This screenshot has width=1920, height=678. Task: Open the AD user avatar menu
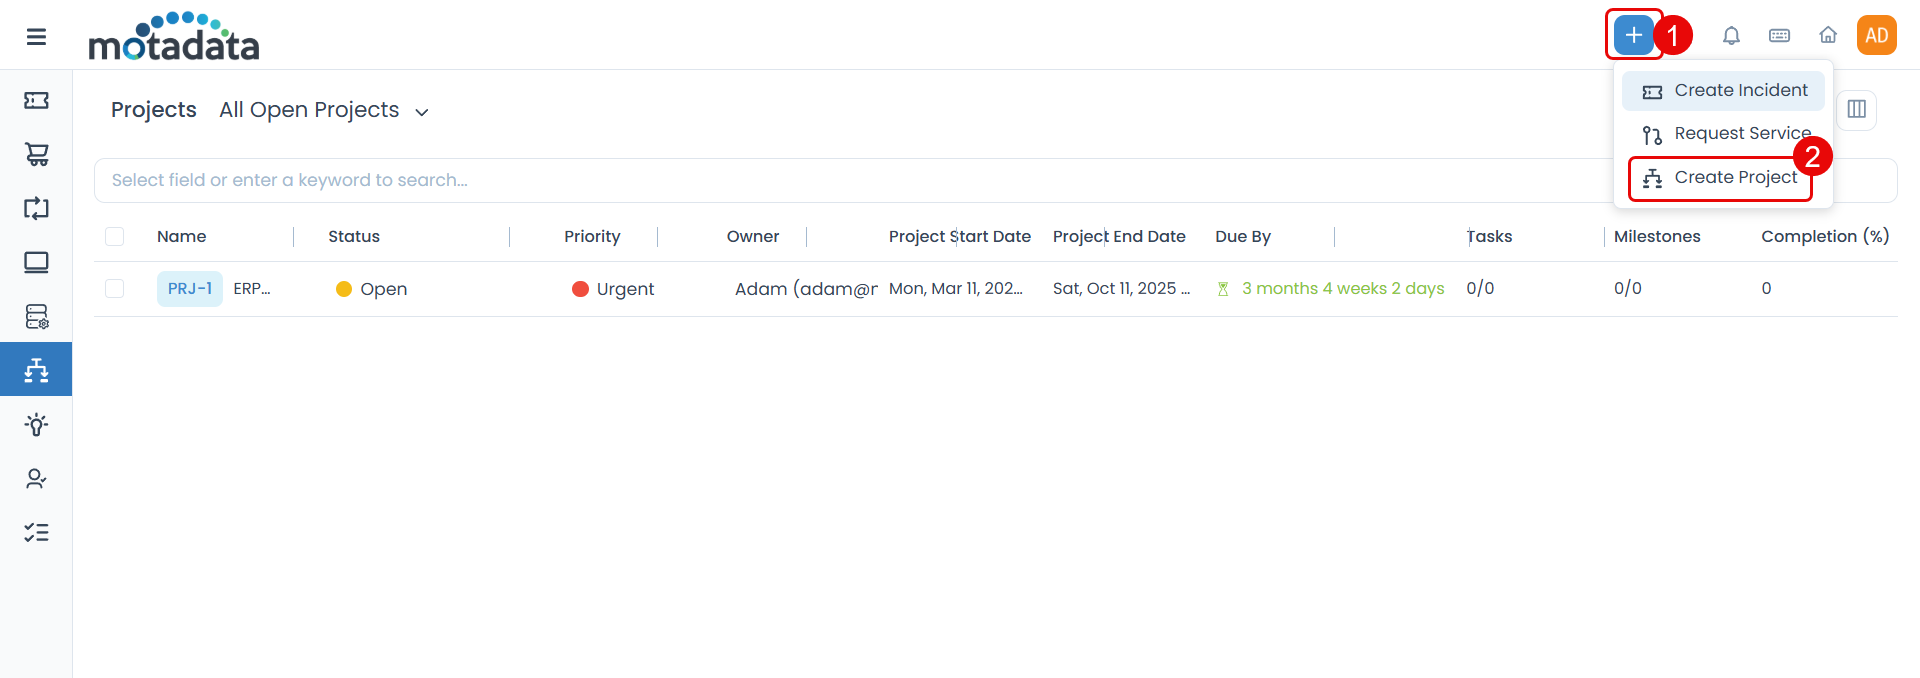pos(1876,36)
